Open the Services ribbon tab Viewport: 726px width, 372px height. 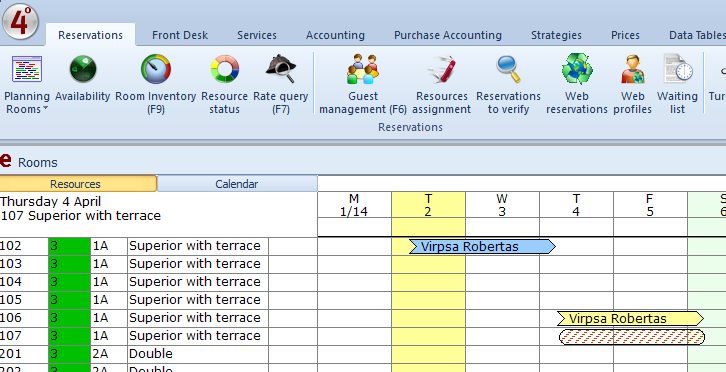[x=257, y=35]
